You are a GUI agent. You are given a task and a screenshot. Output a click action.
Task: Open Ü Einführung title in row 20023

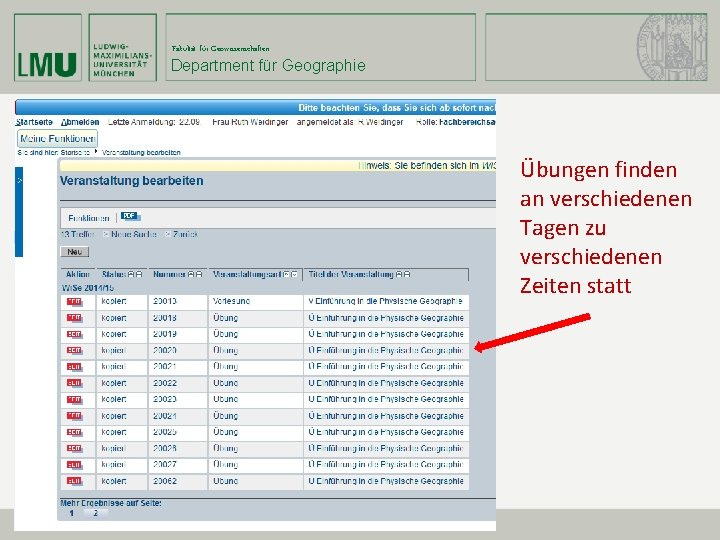click(x=386, y=399)
